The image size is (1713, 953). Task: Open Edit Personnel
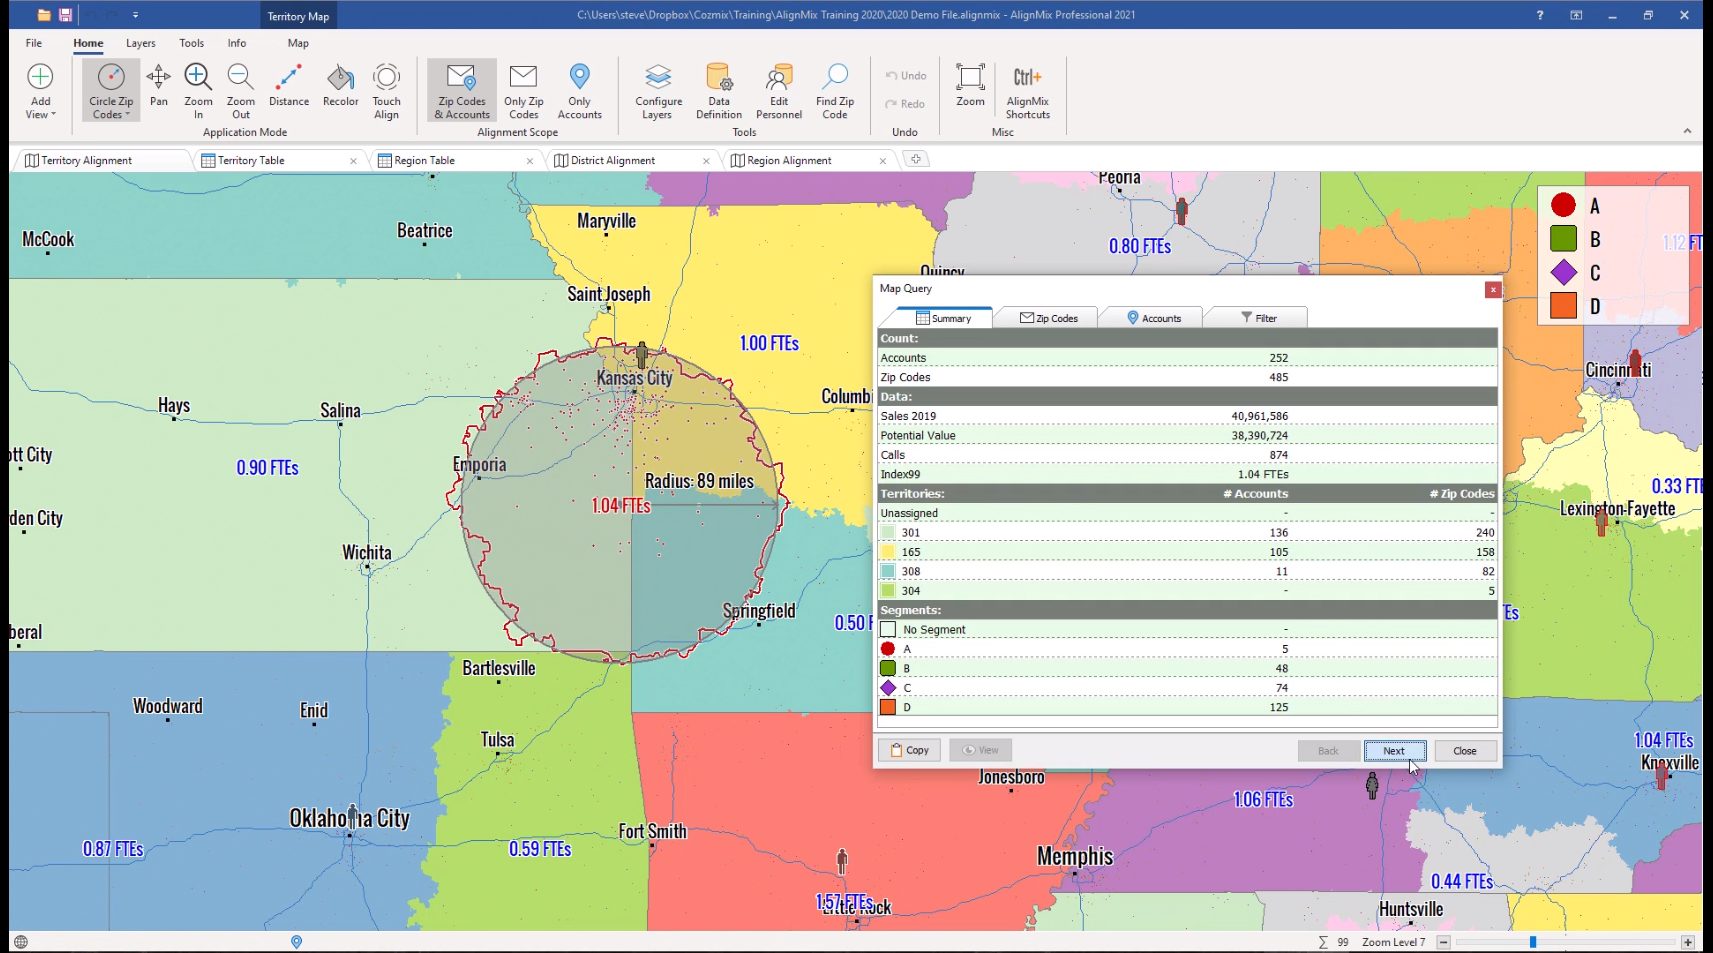click(779, 92)
